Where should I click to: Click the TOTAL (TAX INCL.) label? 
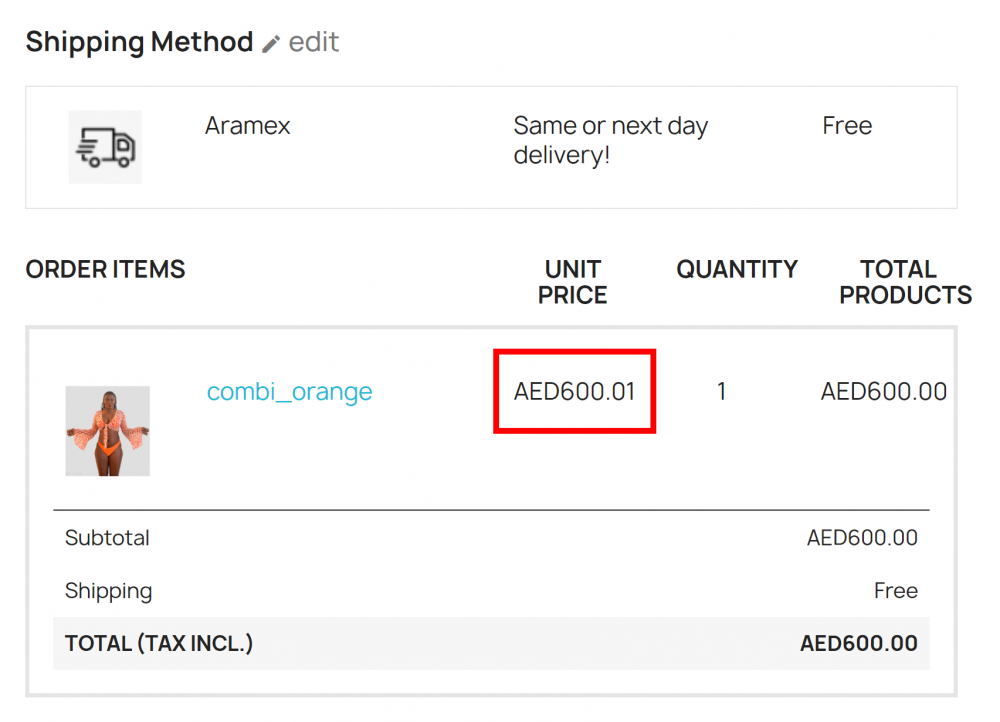[x=159, y=644]
